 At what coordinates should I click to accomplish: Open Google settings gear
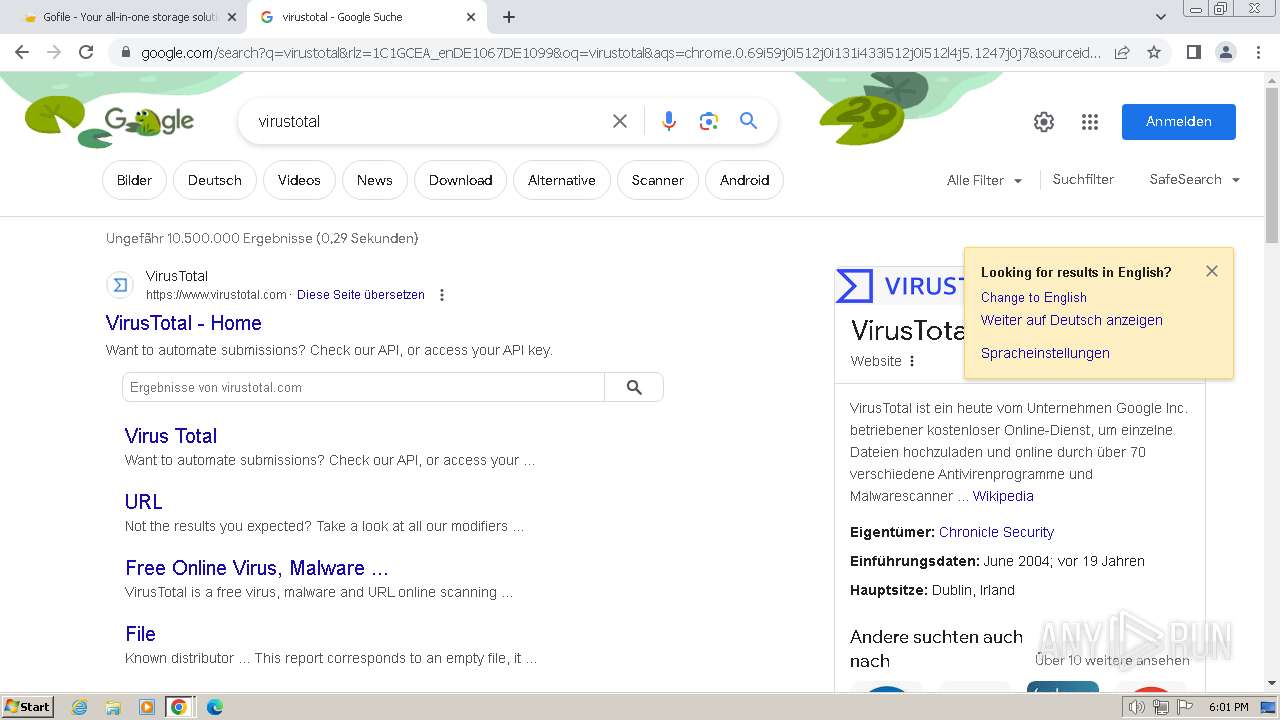point(1044,122)
